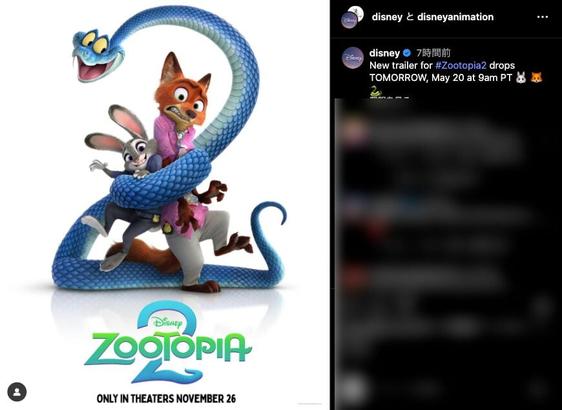Open the three-dot more options menu
The width and height of the screenshot is (562, 410).
point(542,17)
